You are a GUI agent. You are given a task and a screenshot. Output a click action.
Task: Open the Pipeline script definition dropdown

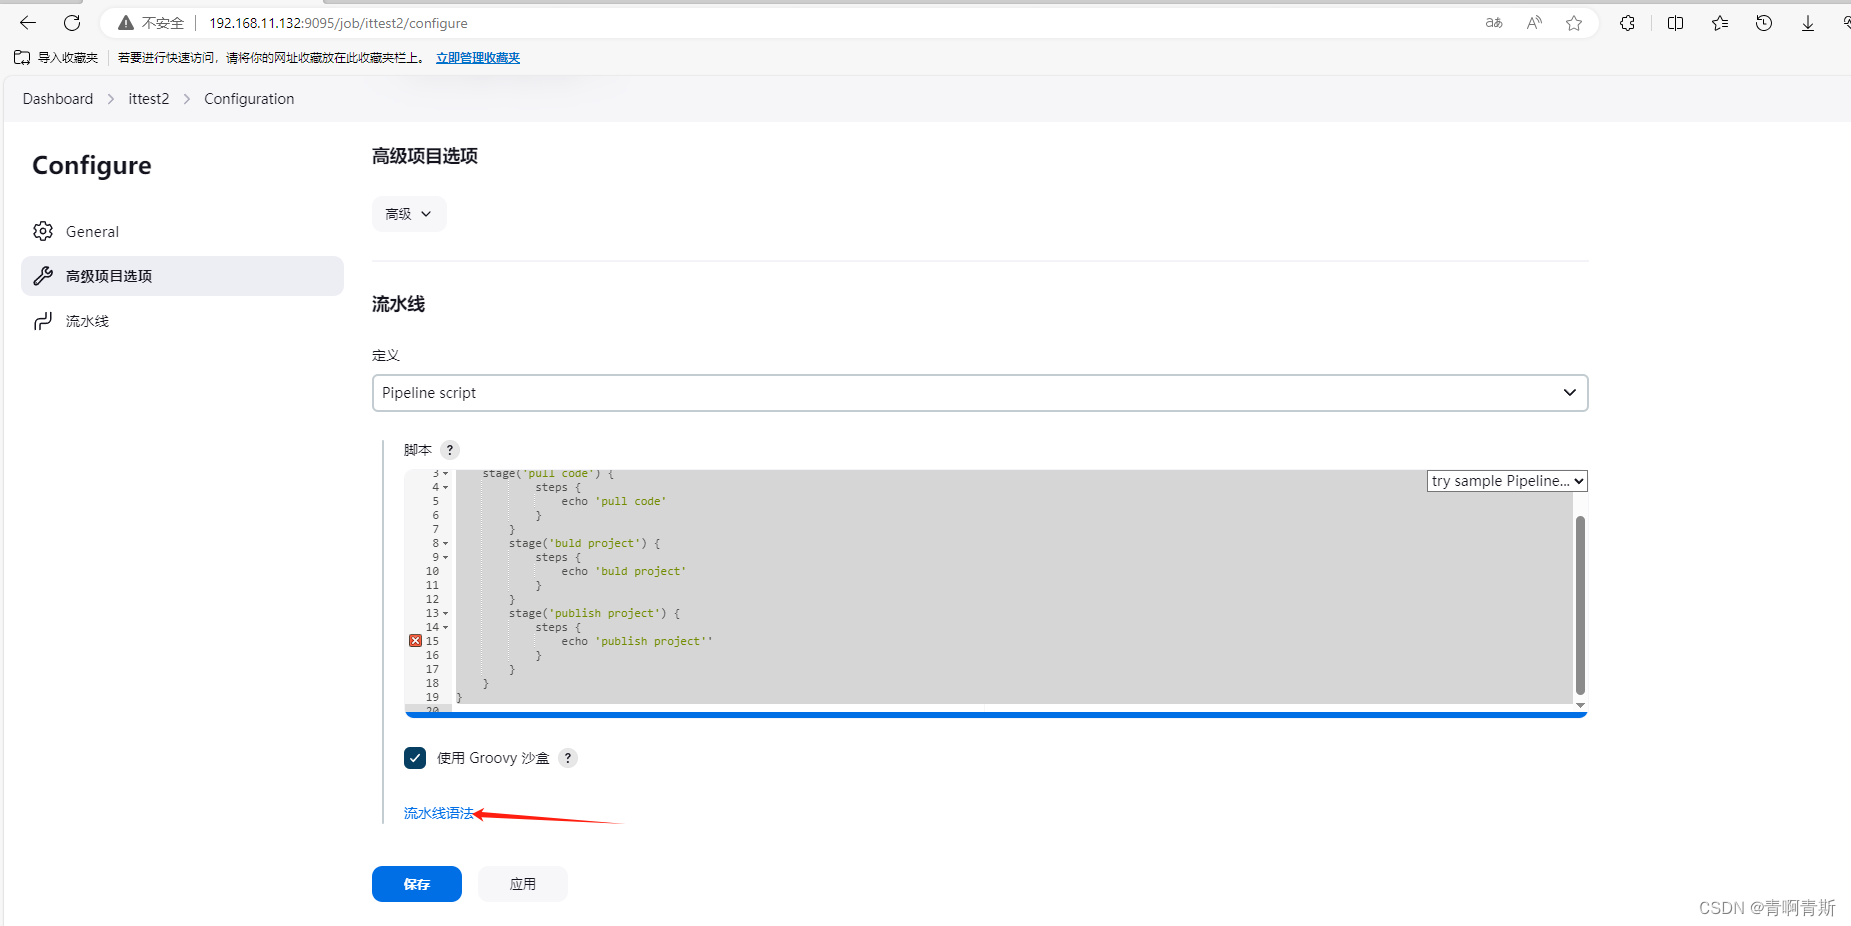point(980,393)
